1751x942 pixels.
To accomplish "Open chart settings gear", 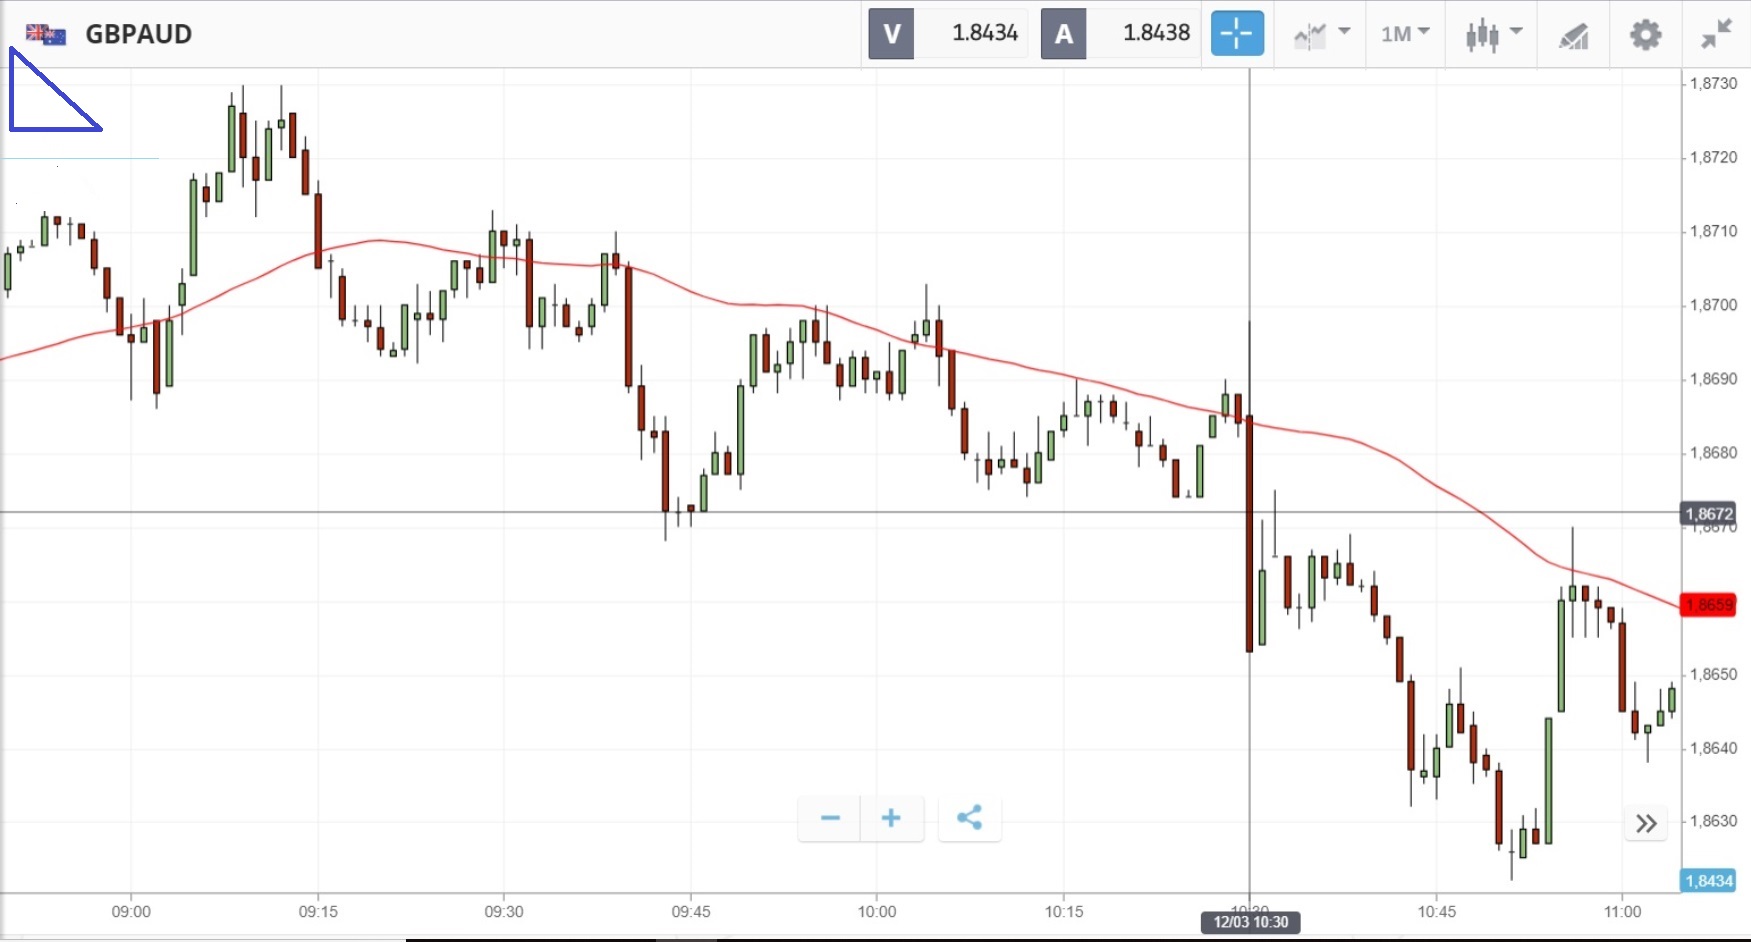I will pyautogui.click(x=1645, y=35).
